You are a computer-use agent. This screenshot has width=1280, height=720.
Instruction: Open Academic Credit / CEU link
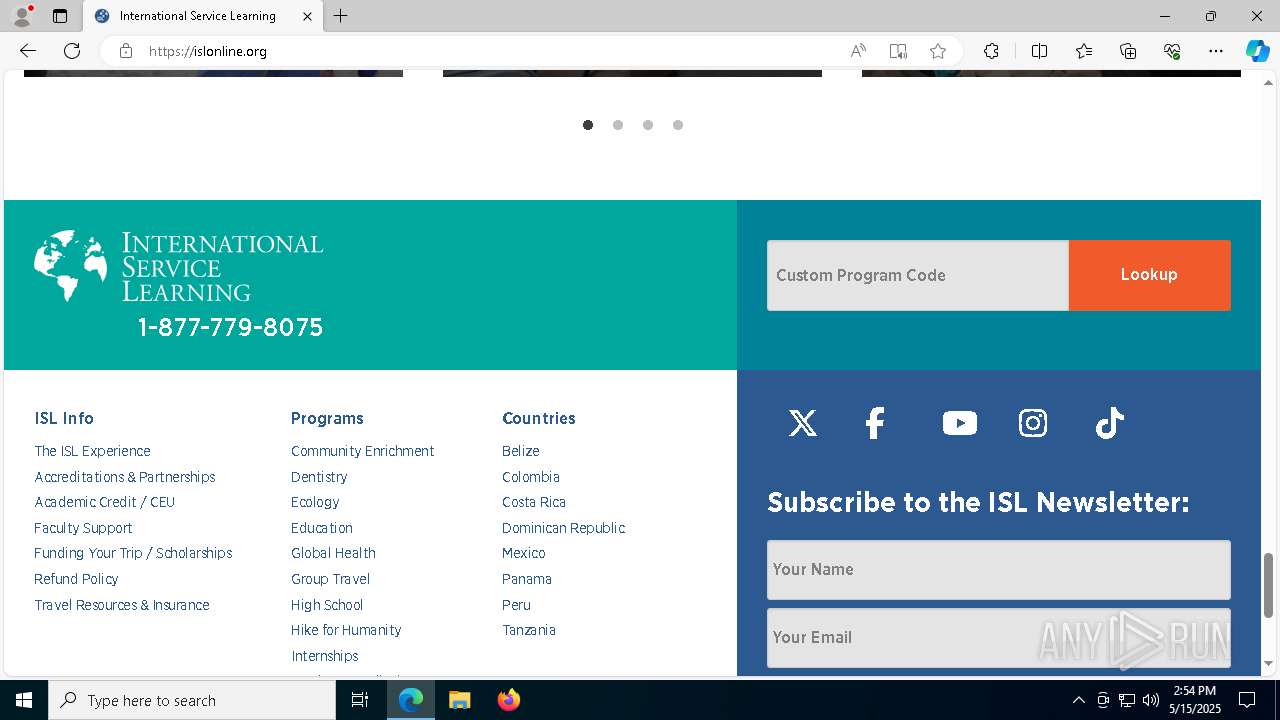tap(105, 502)
